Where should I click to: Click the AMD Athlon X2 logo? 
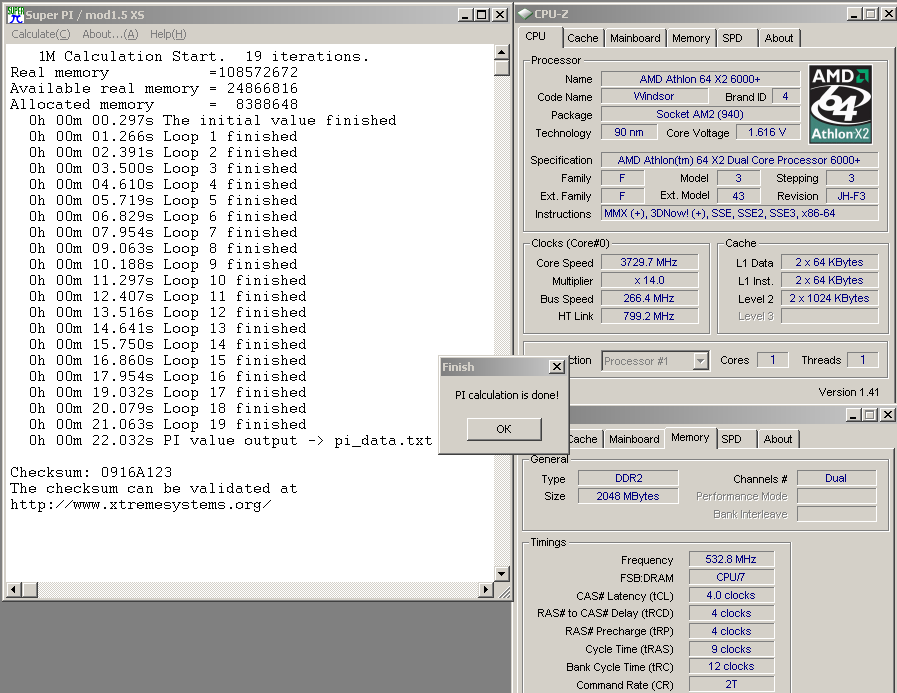[x=840, y=104]
